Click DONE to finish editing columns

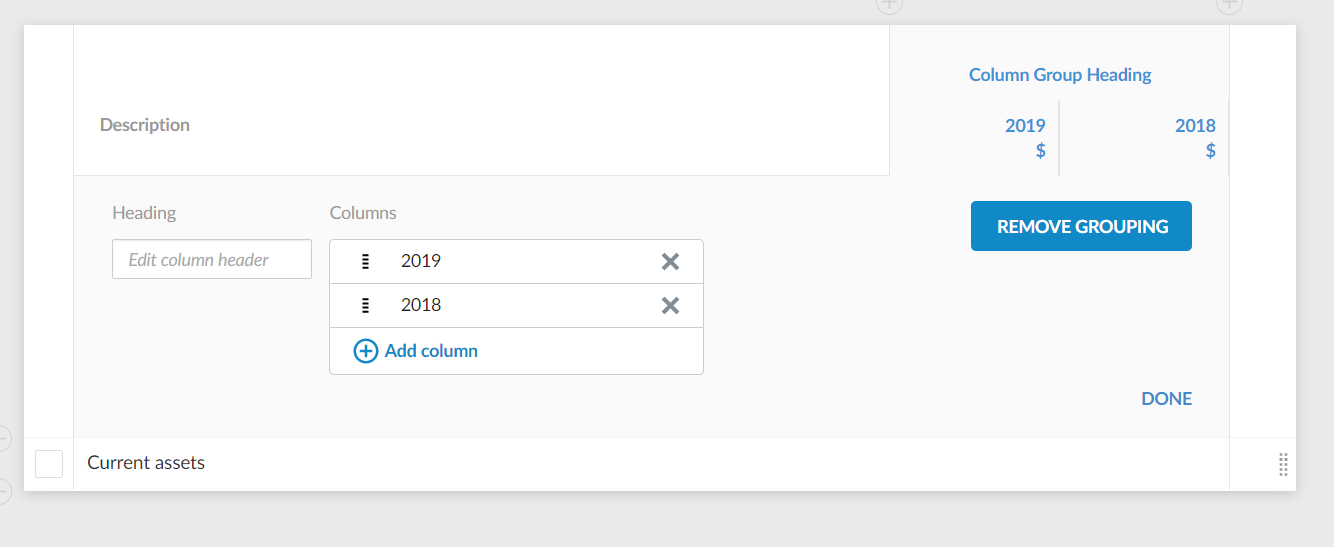[1166, 399]
